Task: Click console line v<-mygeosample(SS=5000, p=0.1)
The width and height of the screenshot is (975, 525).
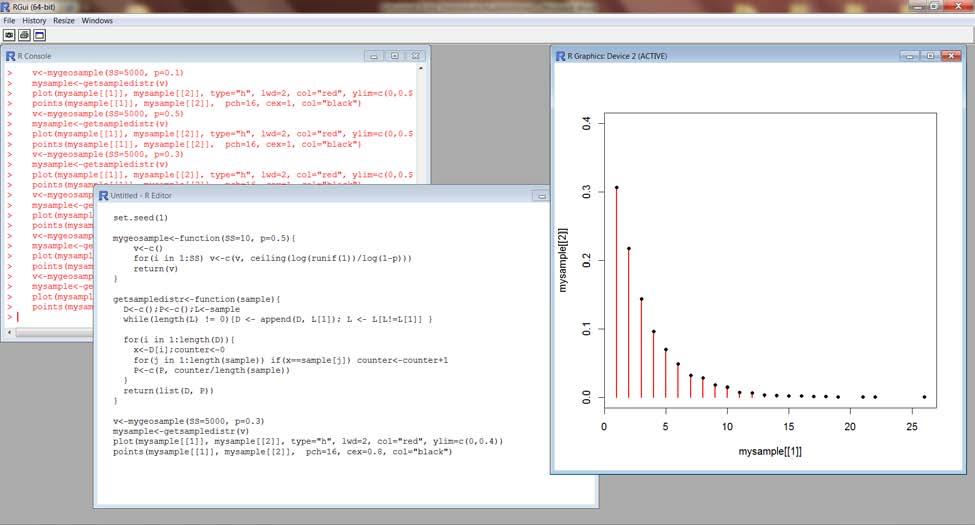Action: pyautogui.click(x=108, y=73)
